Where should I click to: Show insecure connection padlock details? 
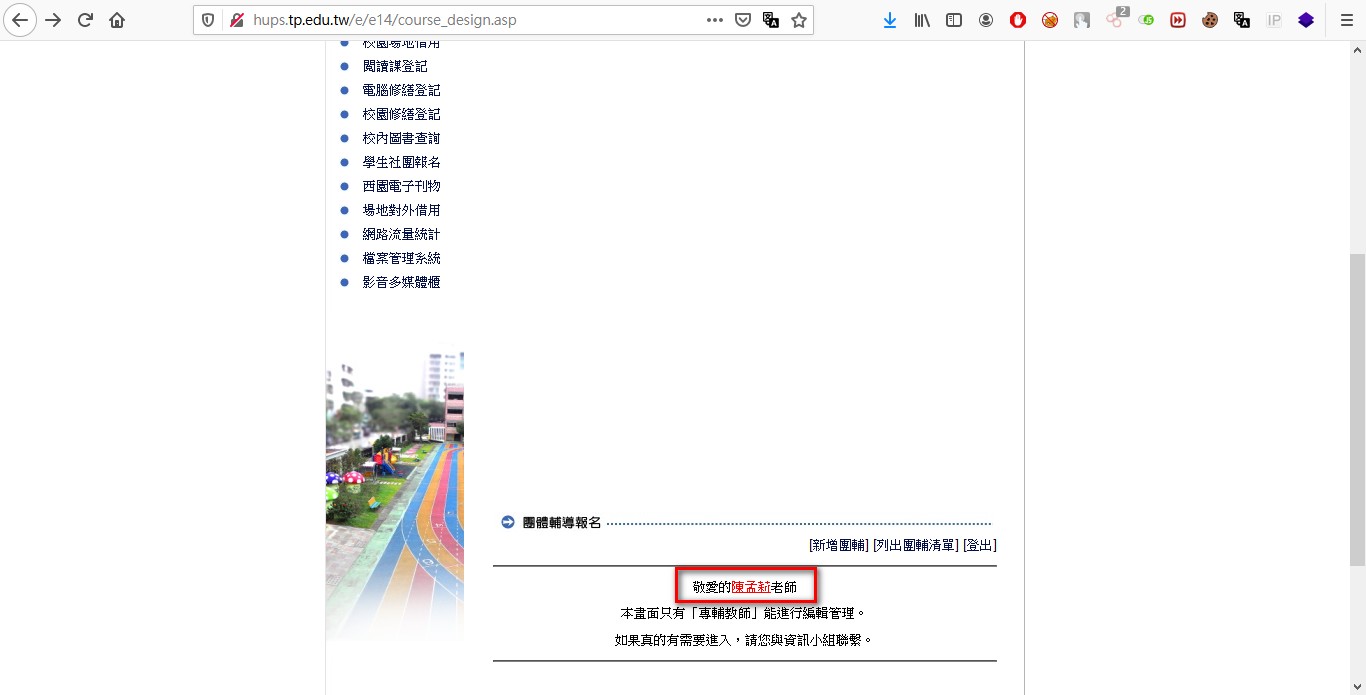(x=237, y=20)
